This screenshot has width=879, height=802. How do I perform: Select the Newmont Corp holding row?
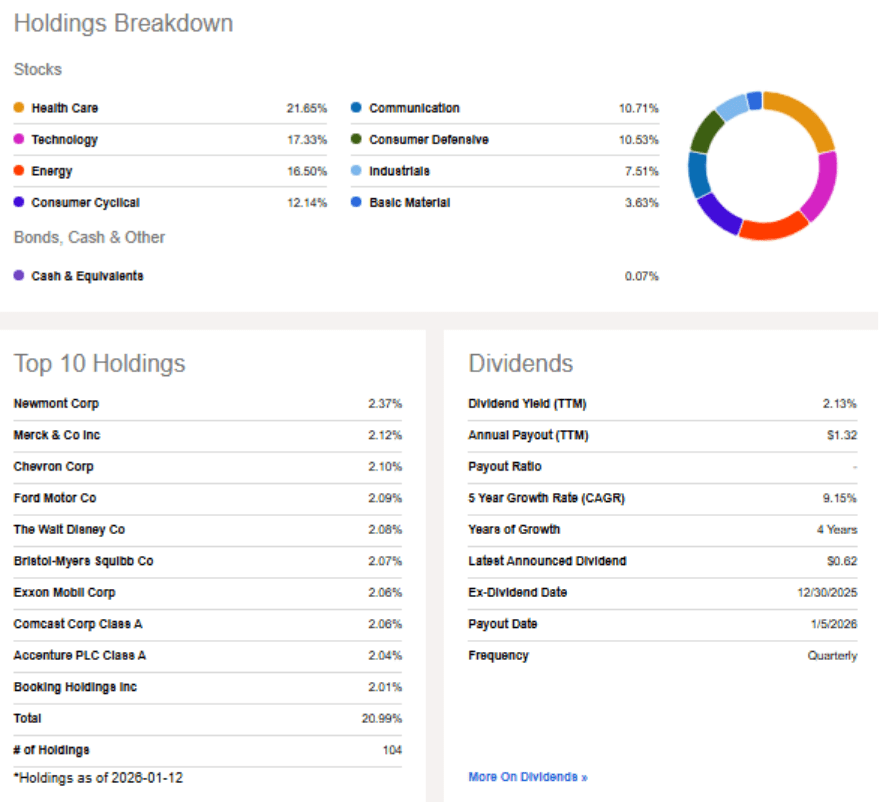click(x=207, y=404)
